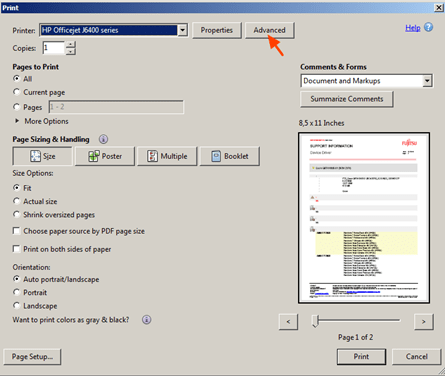Choose the Booklet layout button
445x376 pixels.
click(230, 156)
